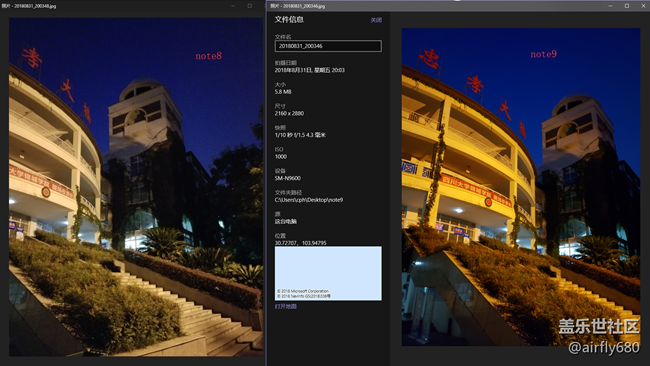Click the 拍摄日期 label
This screenshot has height=366, width=650.
click(x=286, y=63)
